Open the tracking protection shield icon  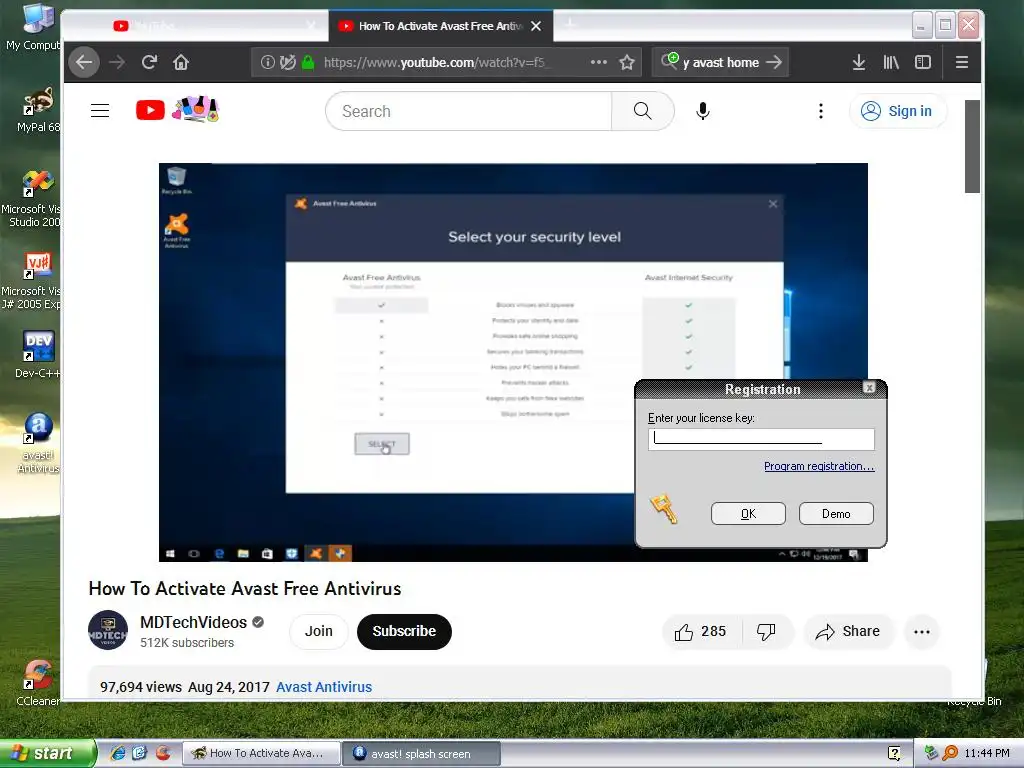[x=287, y=62]
